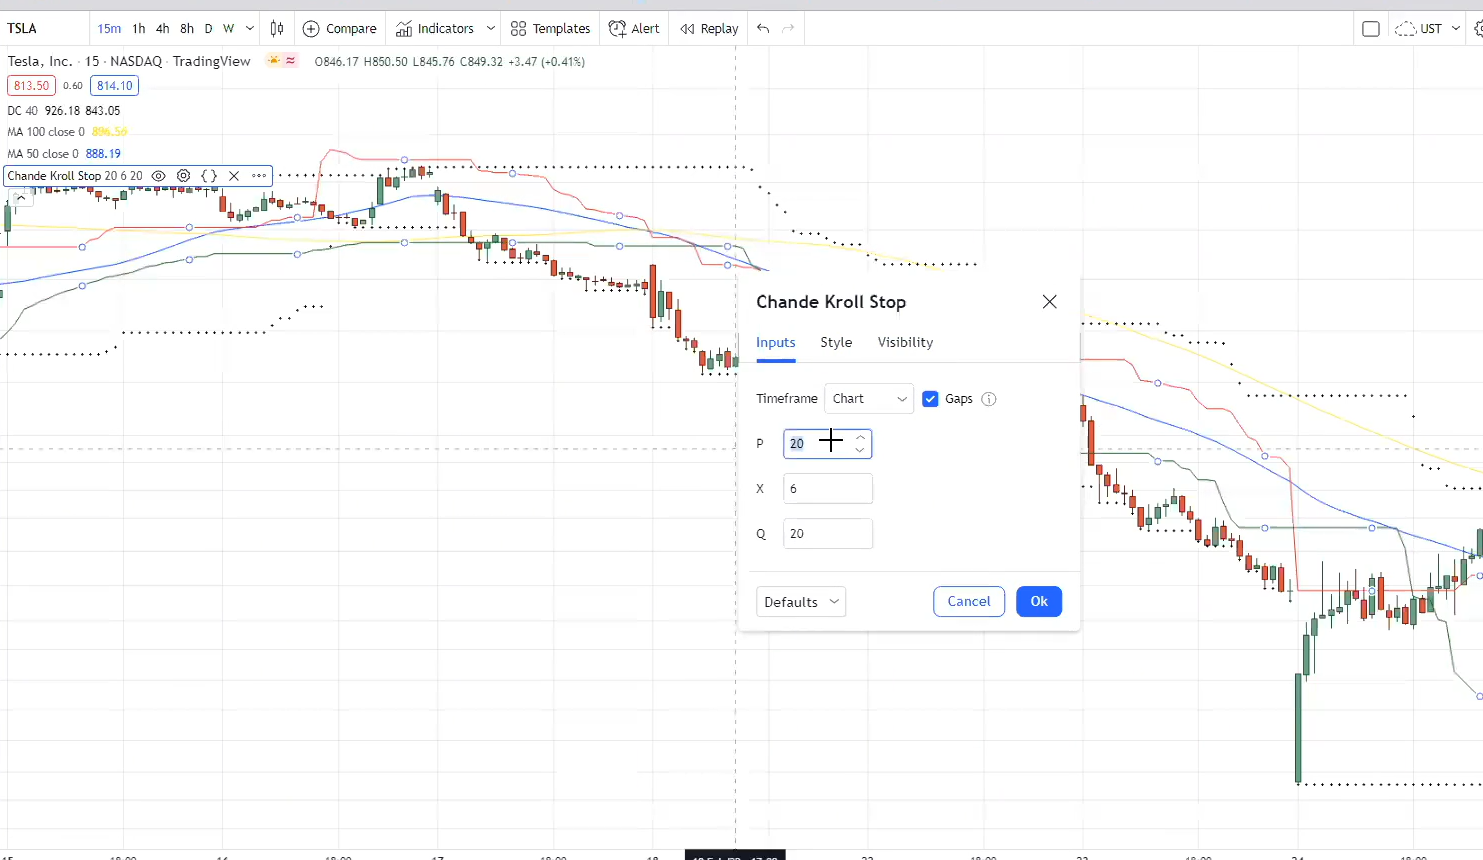Expand the Indicators favorites dropdown arrow
This screenshot has width=1483, height=860.
[490, 28]
